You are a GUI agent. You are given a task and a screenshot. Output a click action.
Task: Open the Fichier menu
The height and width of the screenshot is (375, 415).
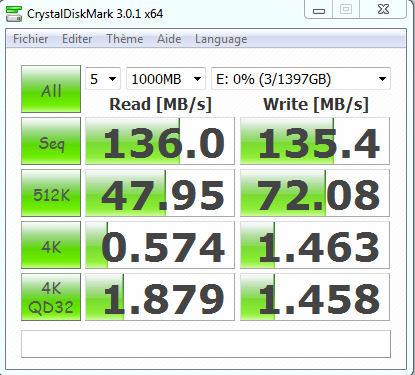pyautogui.click(x=31, y=39)
